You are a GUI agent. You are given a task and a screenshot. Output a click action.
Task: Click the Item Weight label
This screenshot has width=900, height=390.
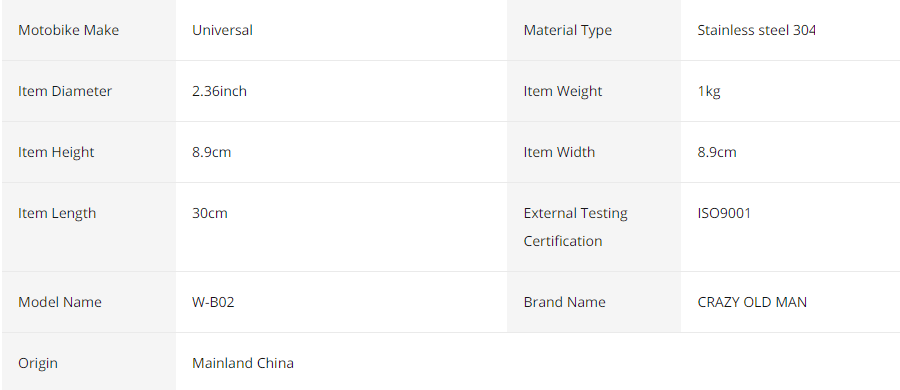(x=562, y=91)
